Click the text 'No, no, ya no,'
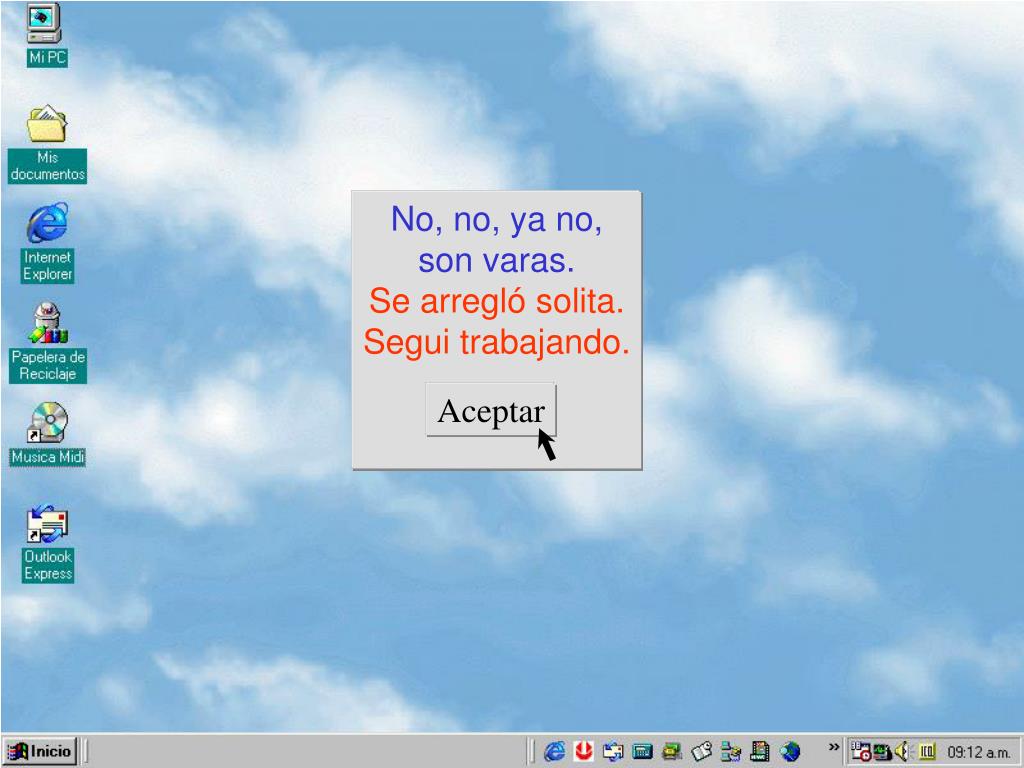The width and height of the screenshot is (1024, 768). [x=496, y=219]
